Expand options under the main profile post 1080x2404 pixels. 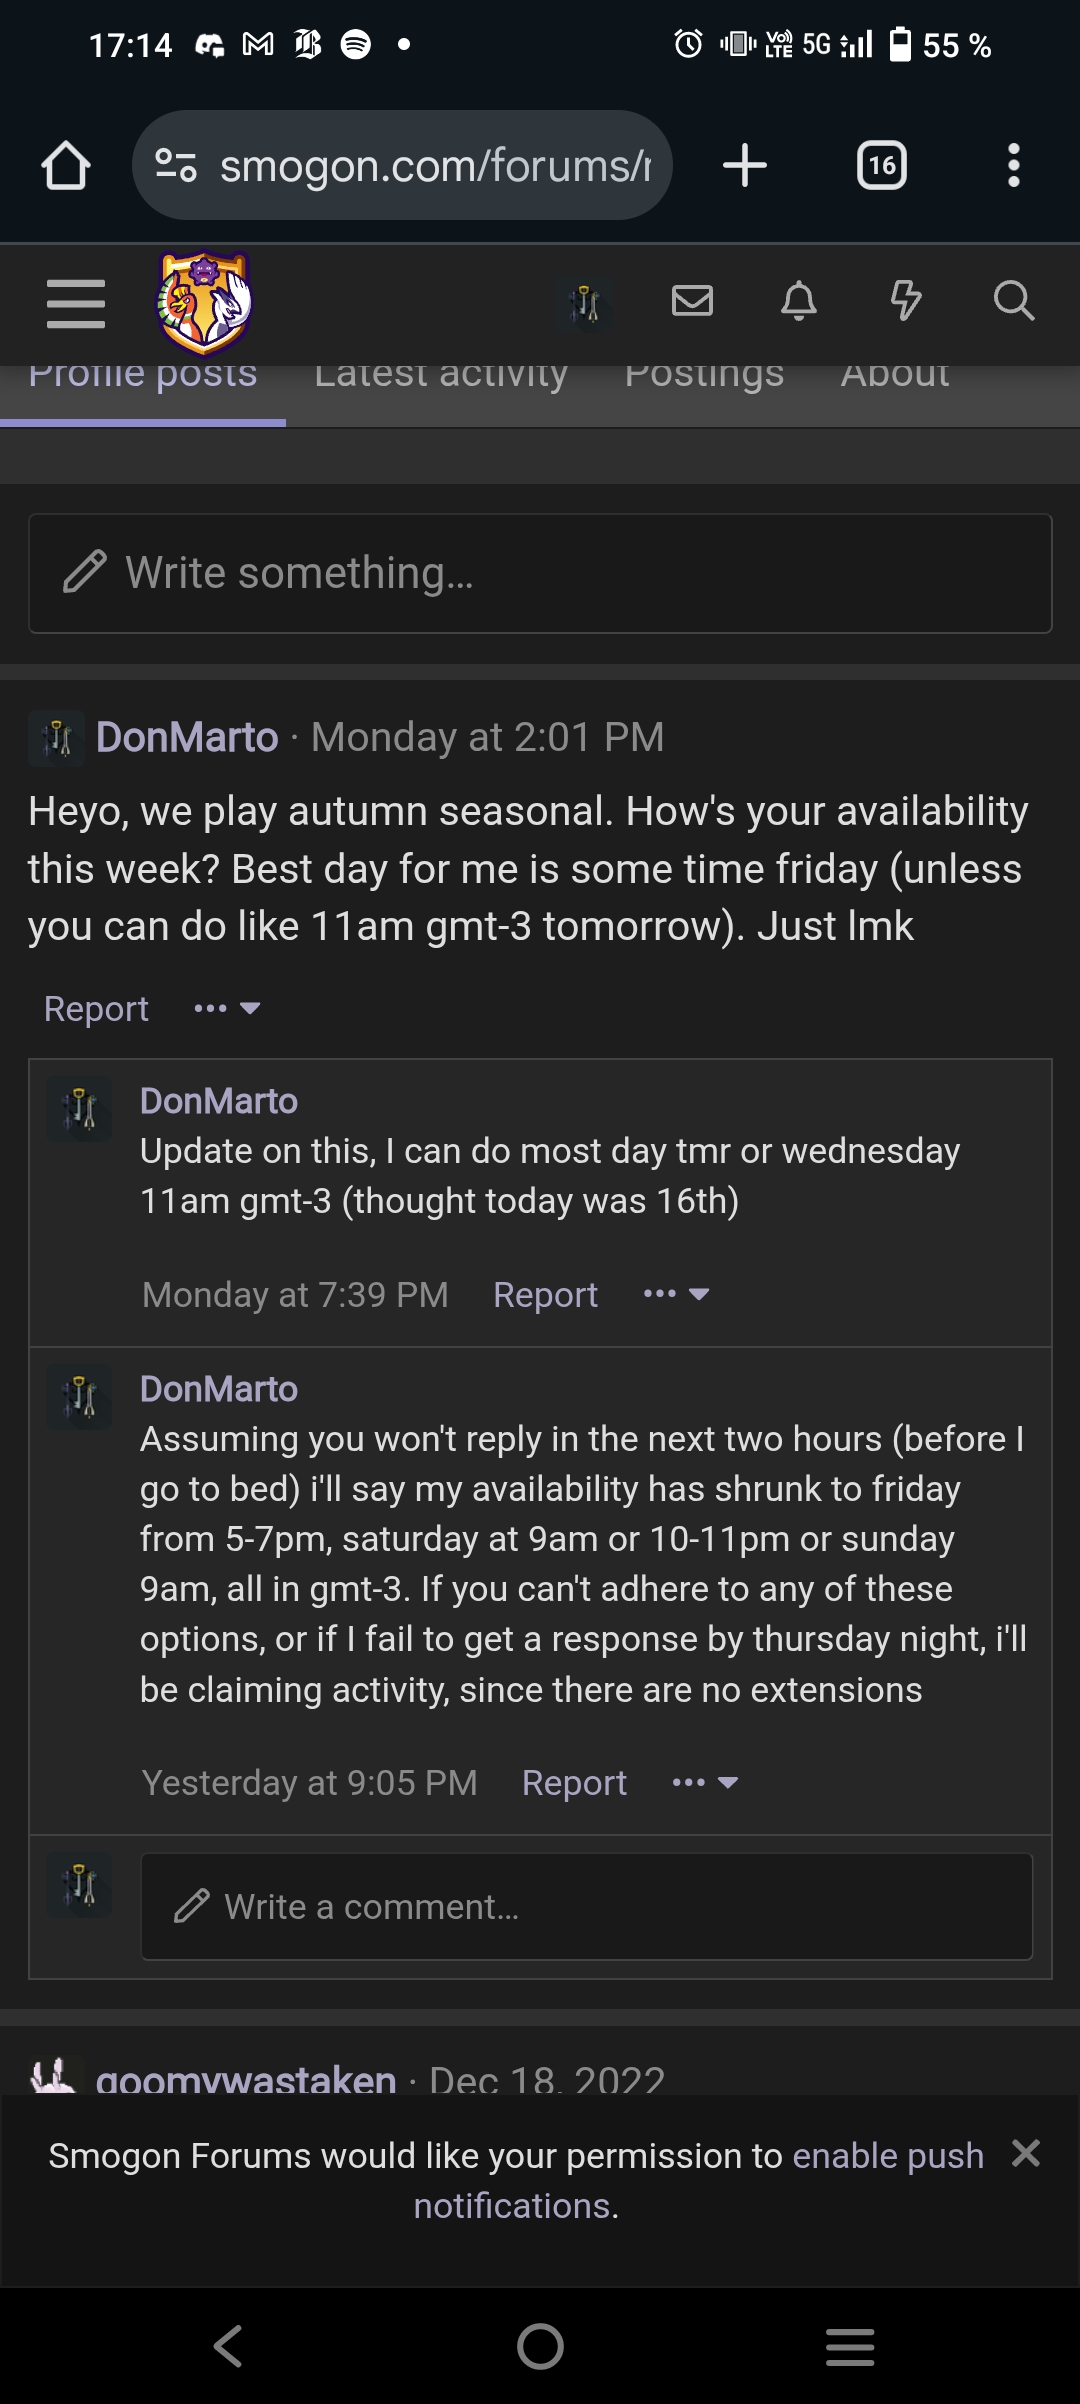point(227,1009)
